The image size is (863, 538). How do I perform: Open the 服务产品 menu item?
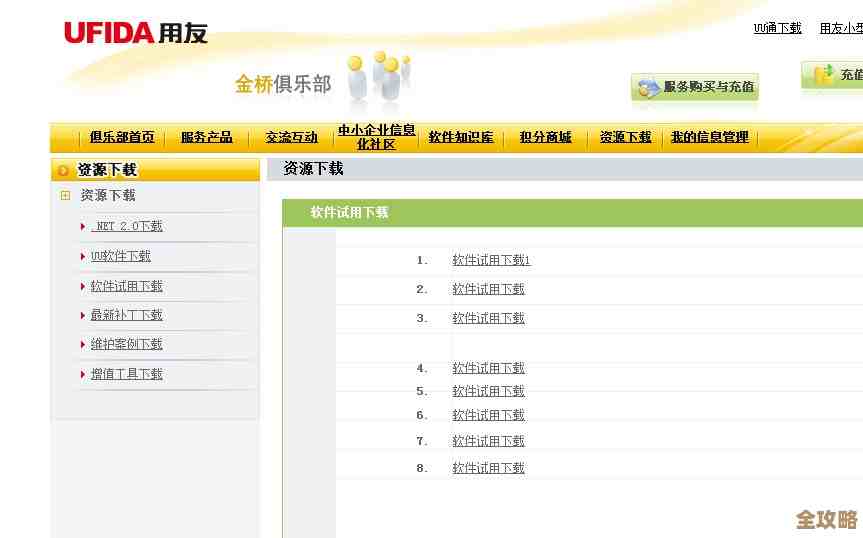click(207, 137)
